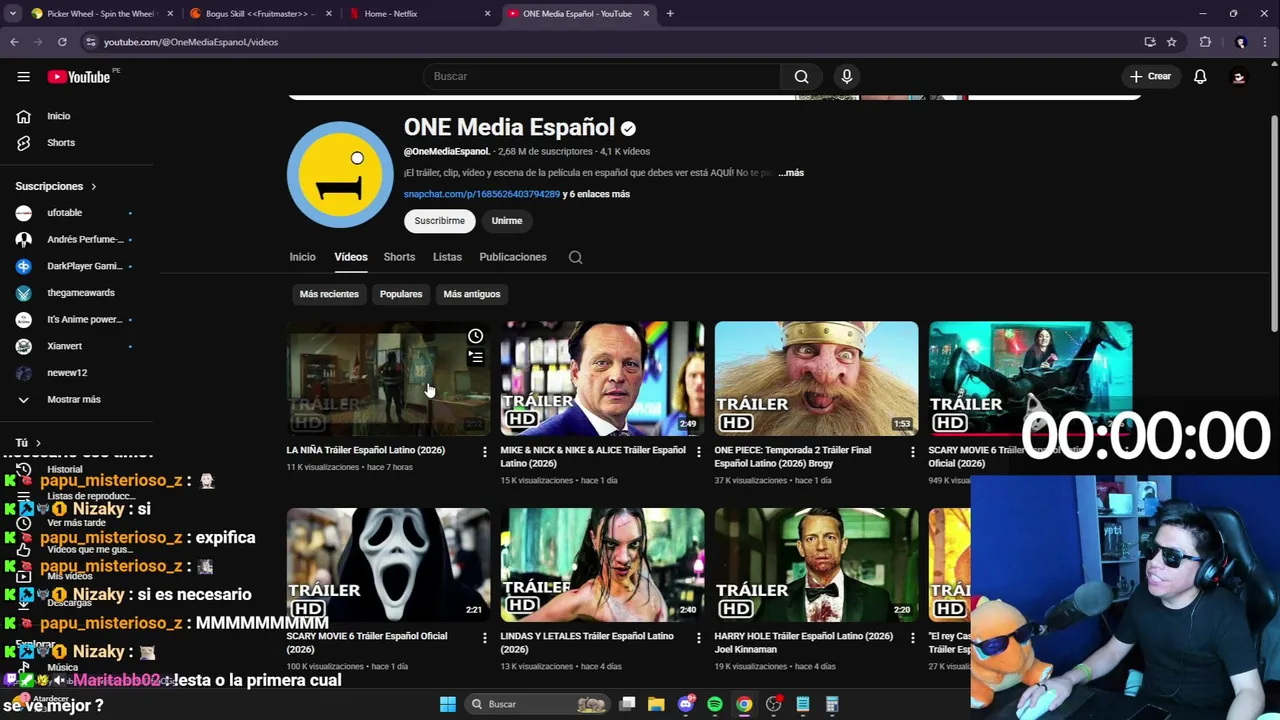Open a new browser tab
This screenshot has height=720, width=1280.
[x=670, y=14]
